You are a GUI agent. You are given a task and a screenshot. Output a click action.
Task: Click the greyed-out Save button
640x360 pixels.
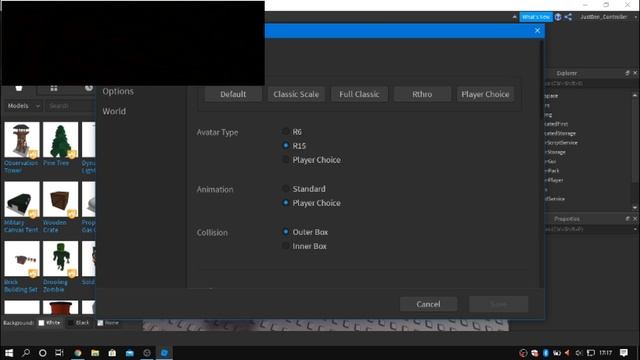pyautogui.click(x=498, y=304)
